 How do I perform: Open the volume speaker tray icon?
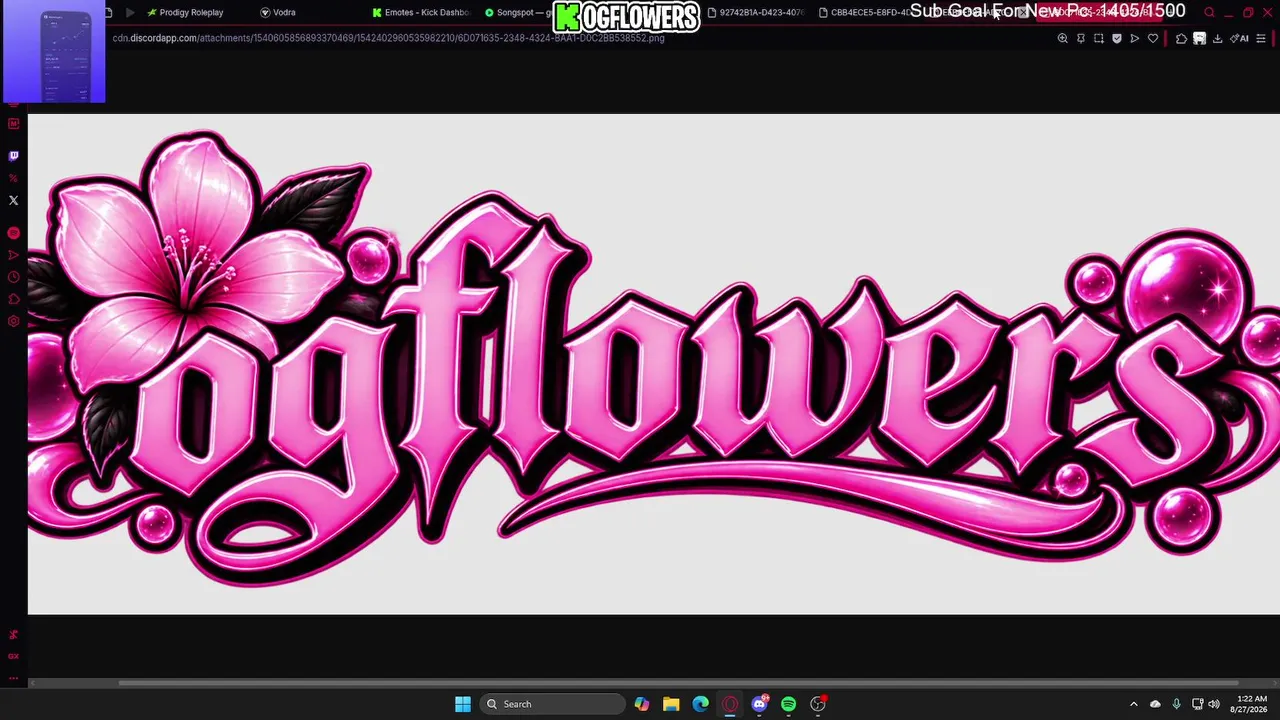(x=1214, y=704)
